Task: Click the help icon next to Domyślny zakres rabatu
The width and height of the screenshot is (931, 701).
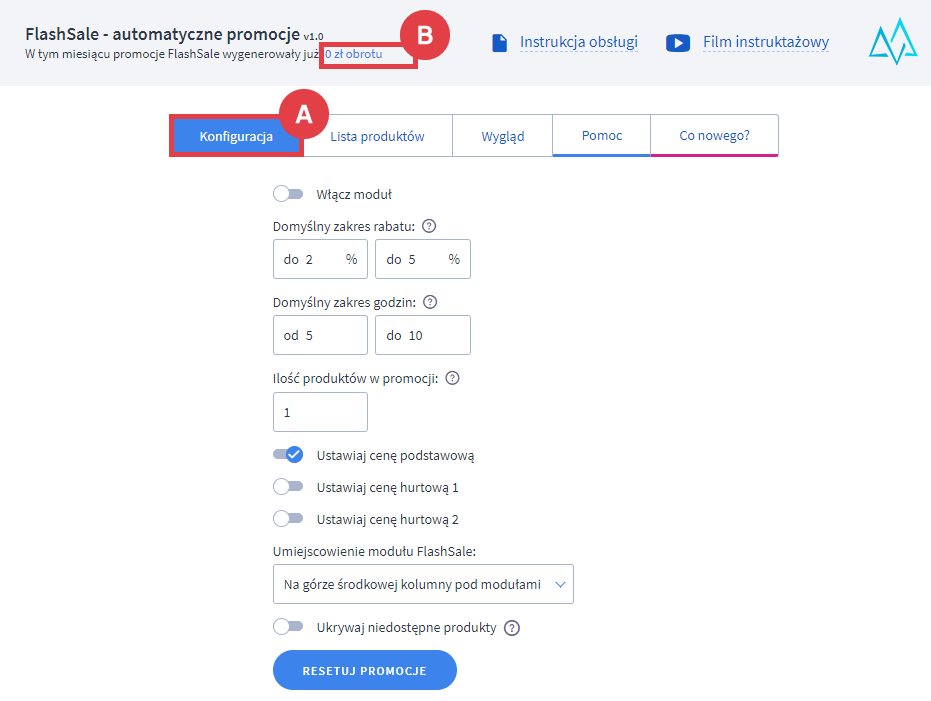Action: tap(429, 226)
